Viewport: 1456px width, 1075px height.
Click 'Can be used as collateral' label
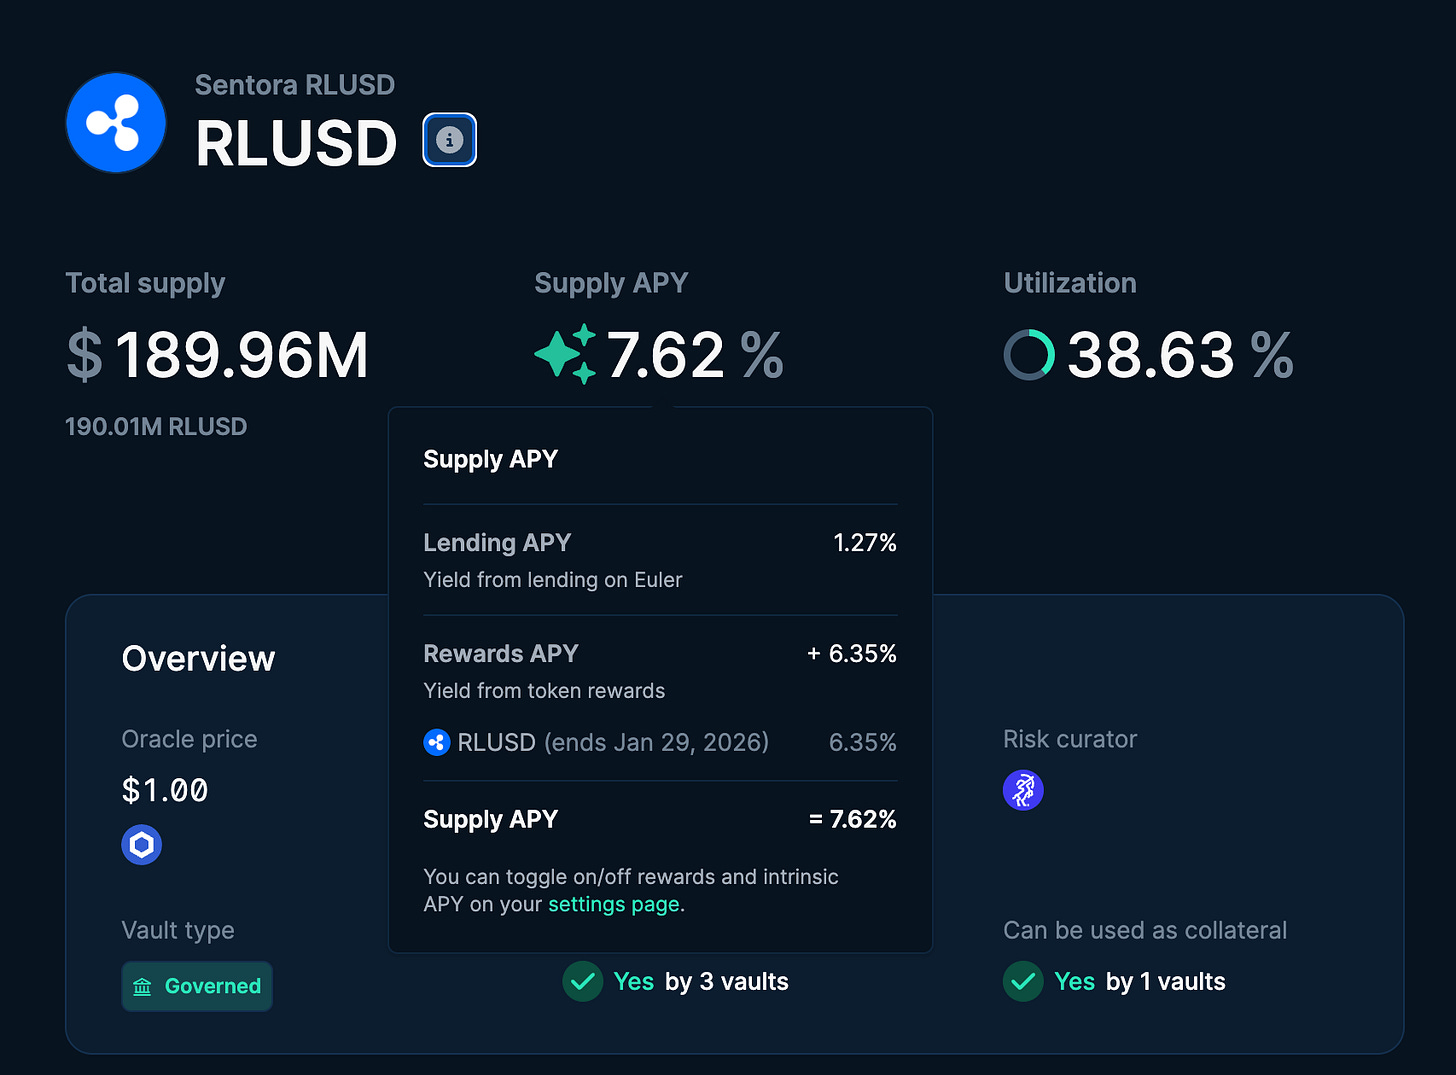pos(1145,930)
